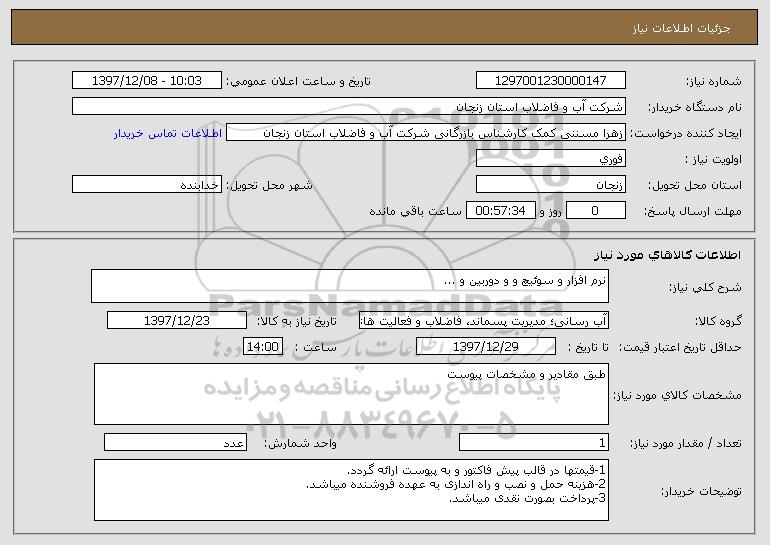Select the label شهر محل تحویل

tap(269, 186)
